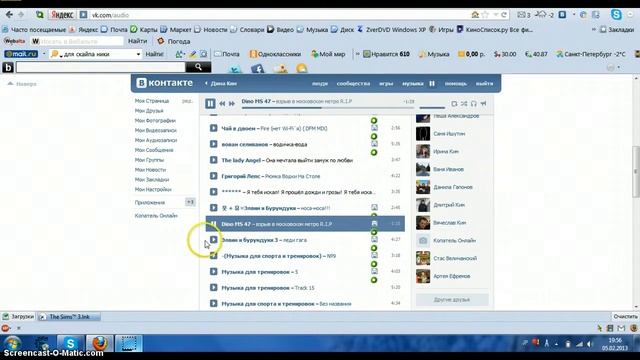Reload the page with the refresh icon

pyautogui.click(x=504, y=15)
